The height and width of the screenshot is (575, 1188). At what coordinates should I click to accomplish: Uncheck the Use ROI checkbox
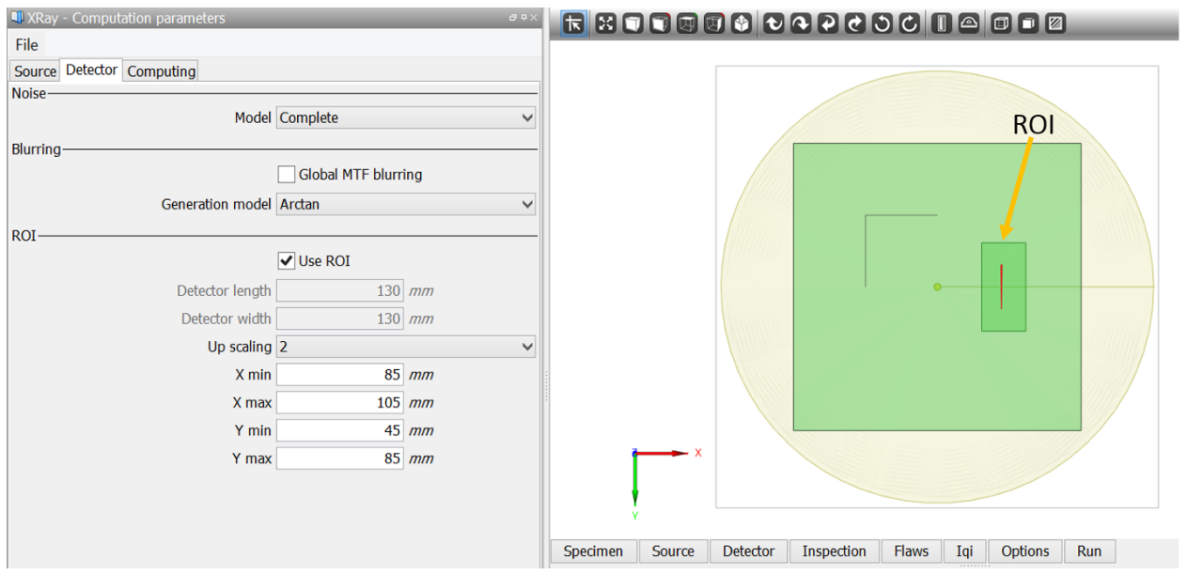pyautogui.click(x=287, y=261)
